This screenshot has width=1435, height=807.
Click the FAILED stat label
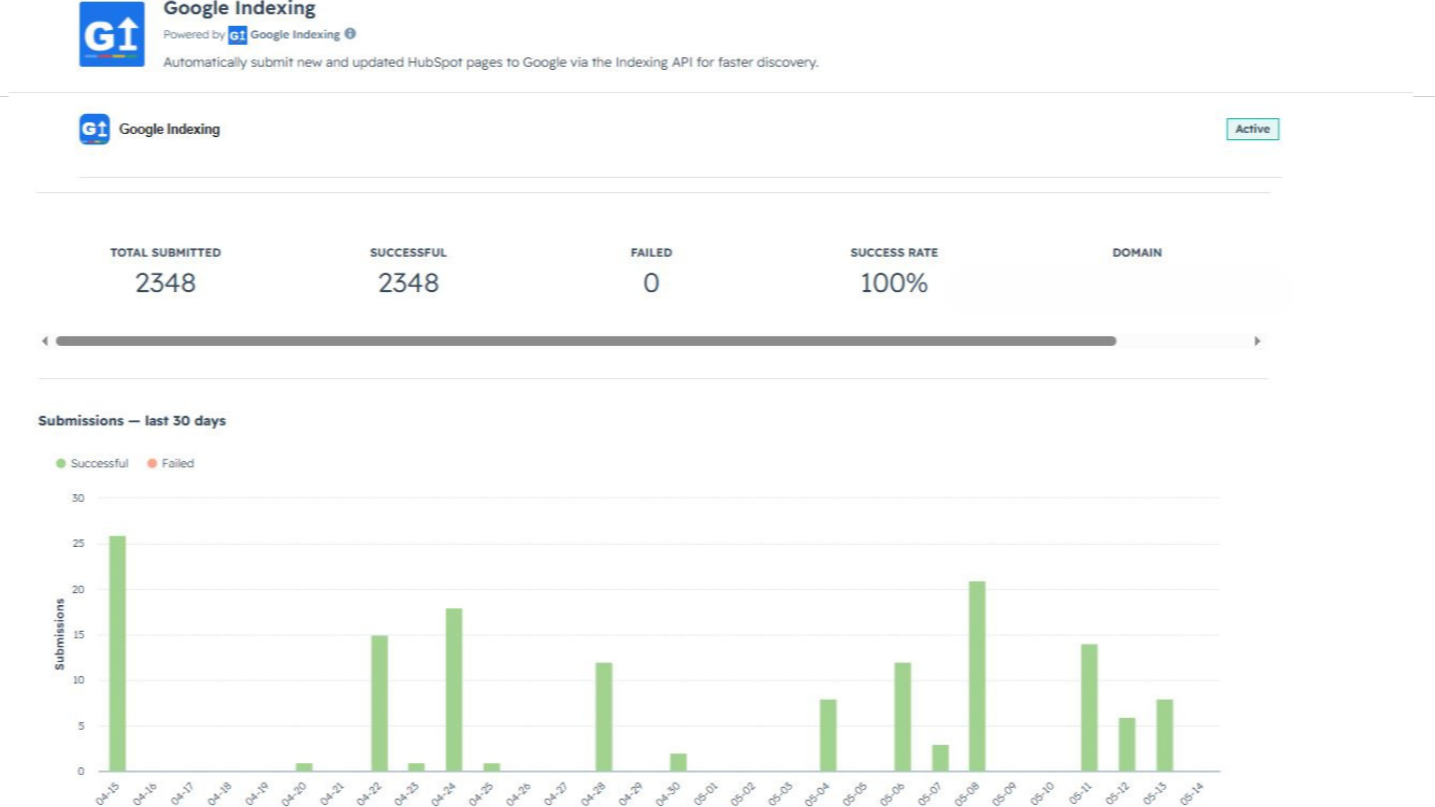(x=651, y=253)
